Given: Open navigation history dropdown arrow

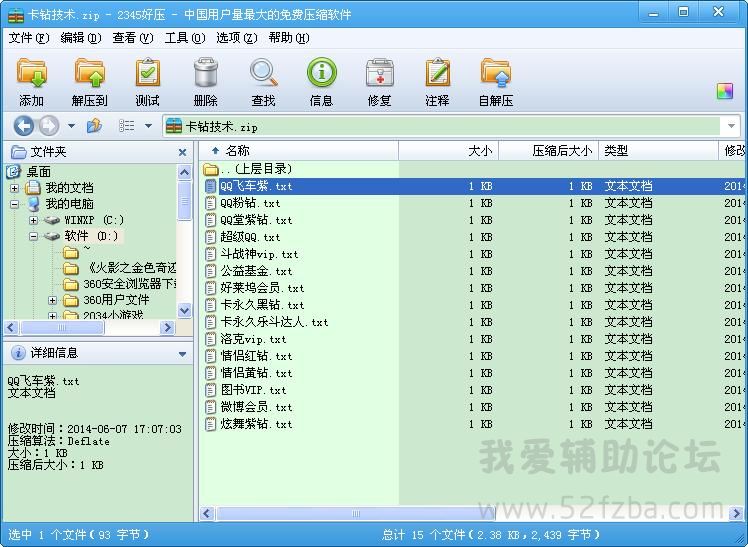Looking at the screenshot, I should pos(72,126).
